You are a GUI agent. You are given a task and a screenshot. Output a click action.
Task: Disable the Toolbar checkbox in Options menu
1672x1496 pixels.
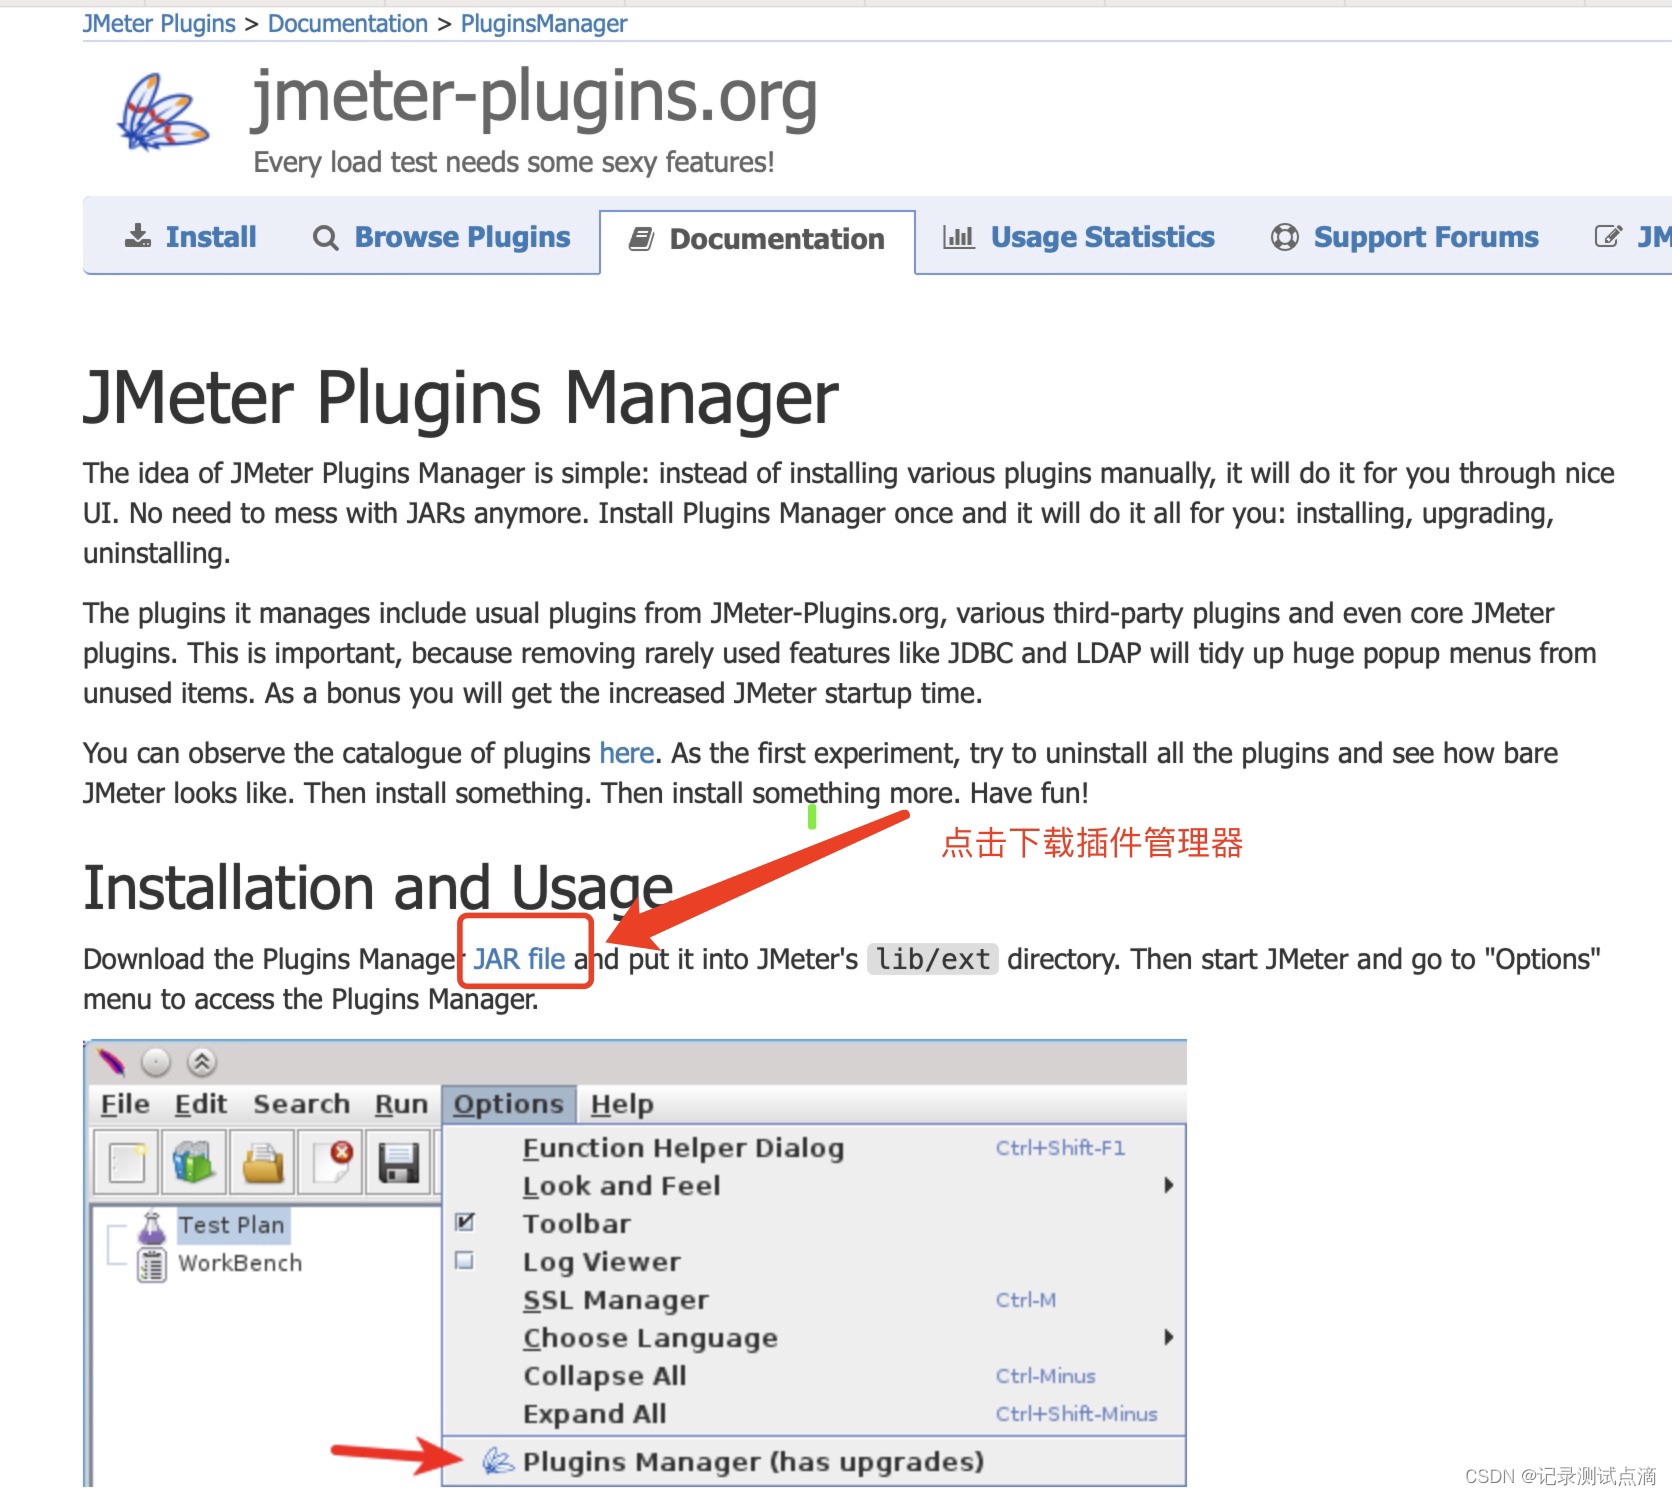(463, 1222)
